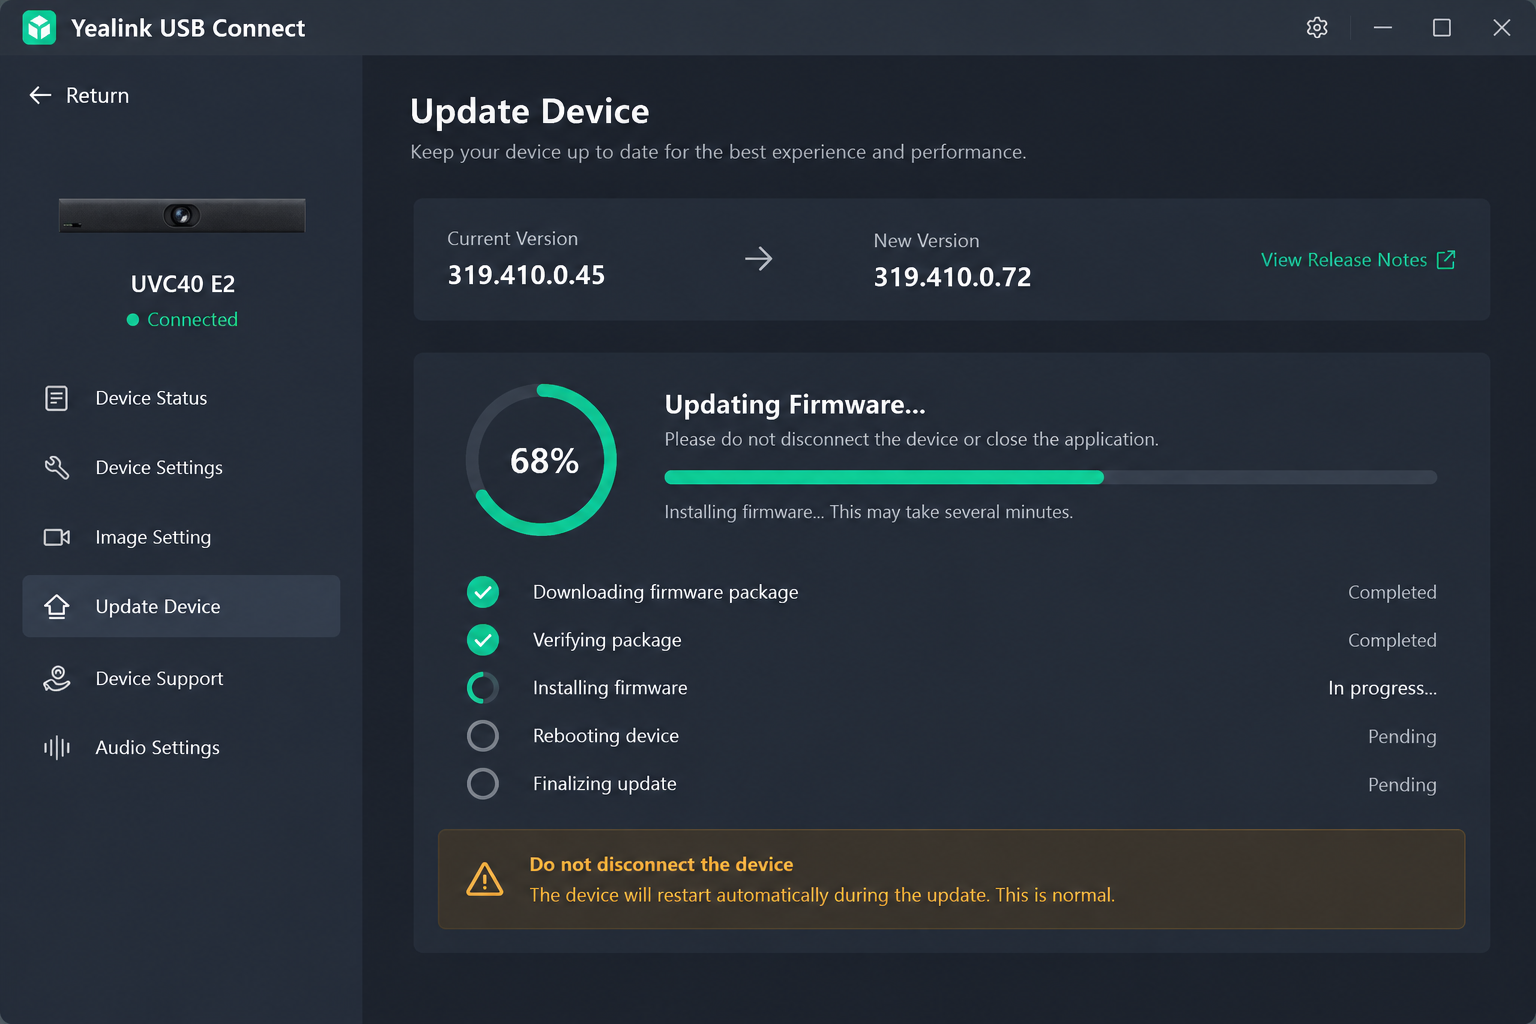This screenshot has width=1536, height=1024.
Task: Click the empty circle beside Rebooting device
Action: point(483,736)
